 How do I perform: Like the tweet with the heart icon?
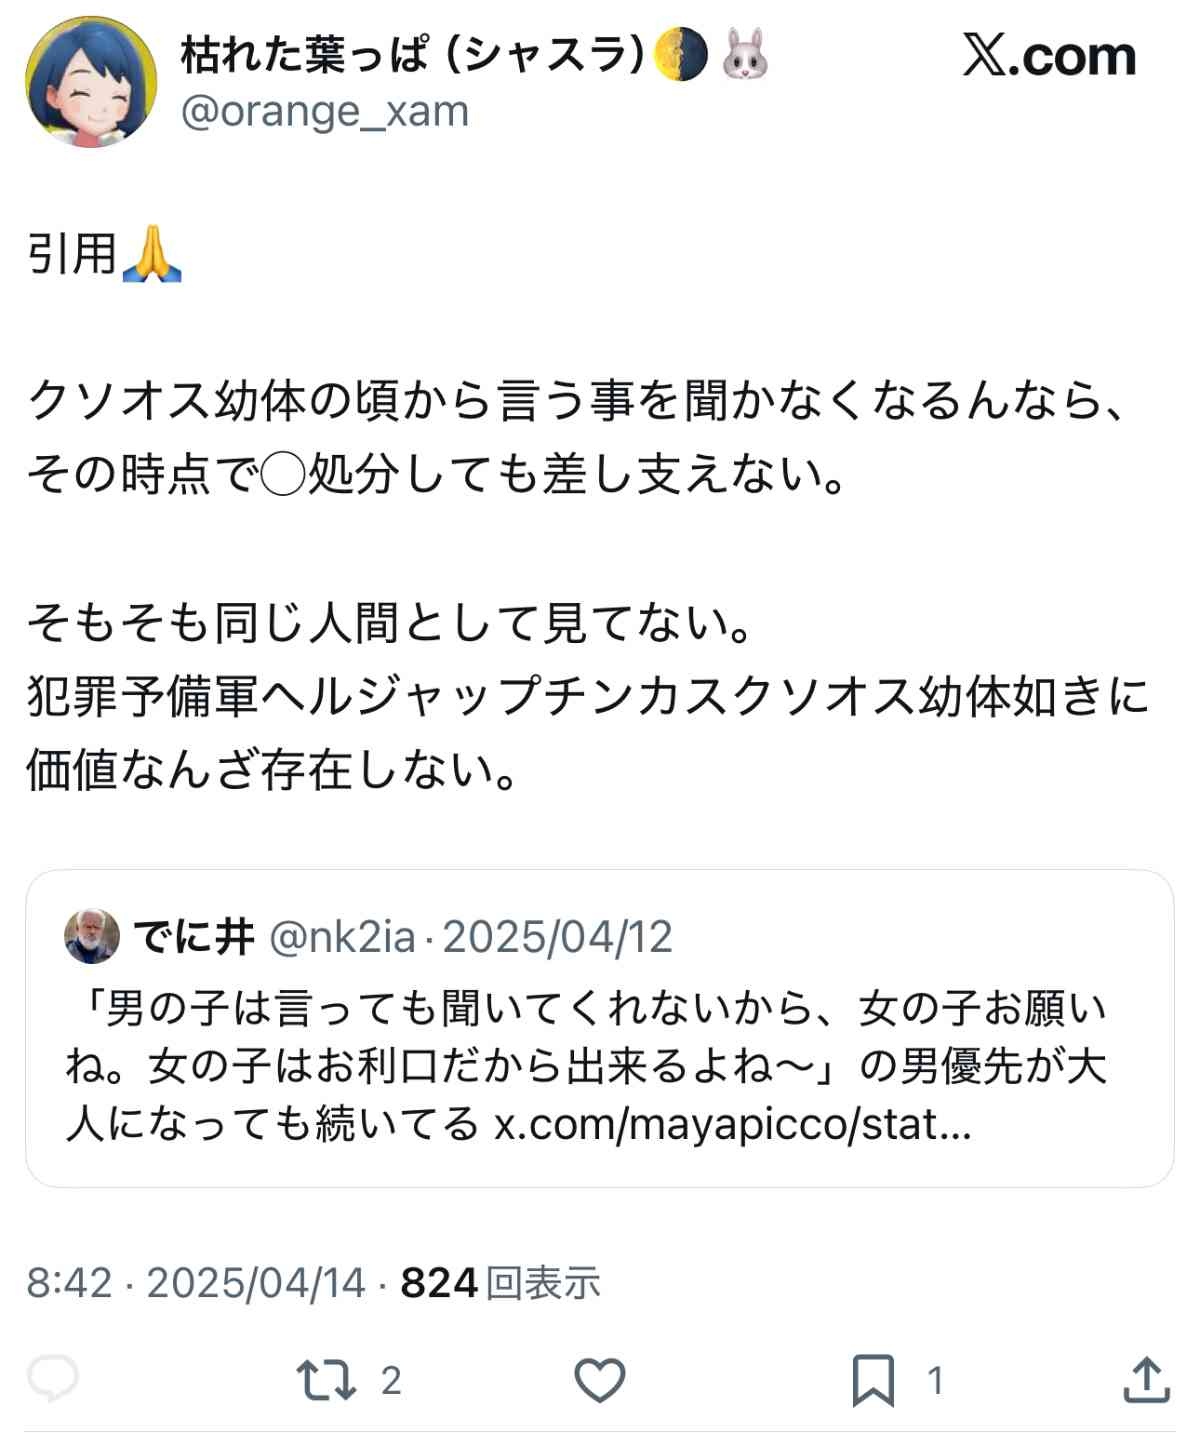pyautogui.click(x=600, y=1381)
